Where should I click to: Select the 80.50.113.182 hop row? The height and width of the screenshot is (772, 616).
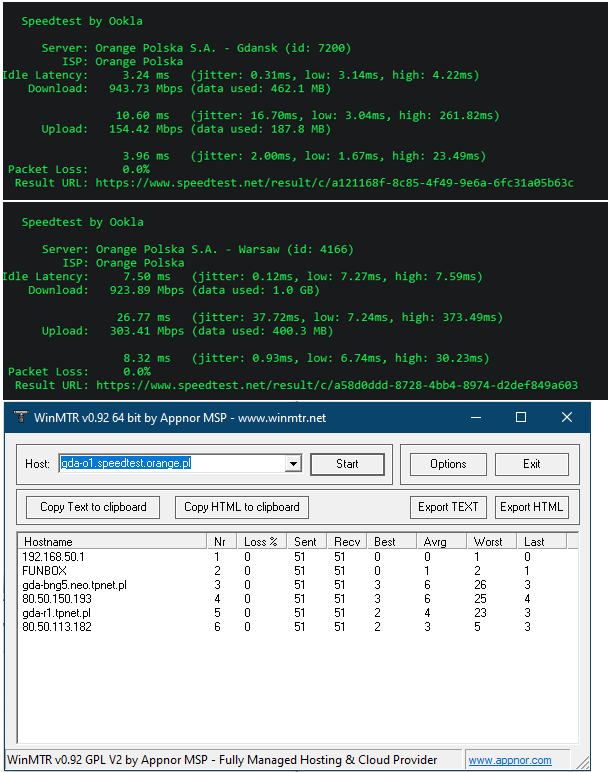coord(59,626)
